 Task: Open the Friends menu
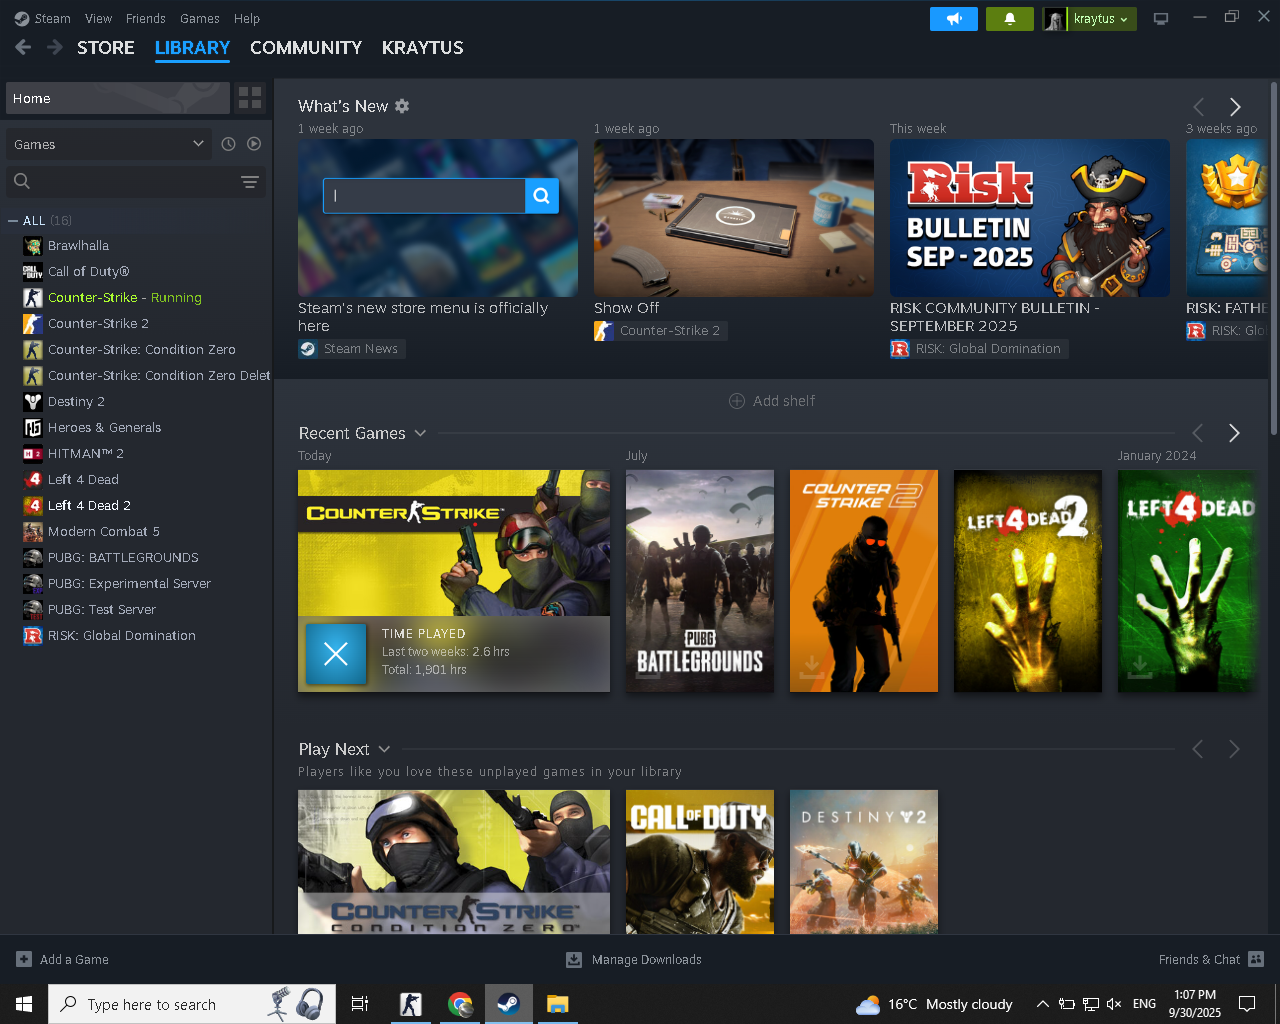point(145,18)
